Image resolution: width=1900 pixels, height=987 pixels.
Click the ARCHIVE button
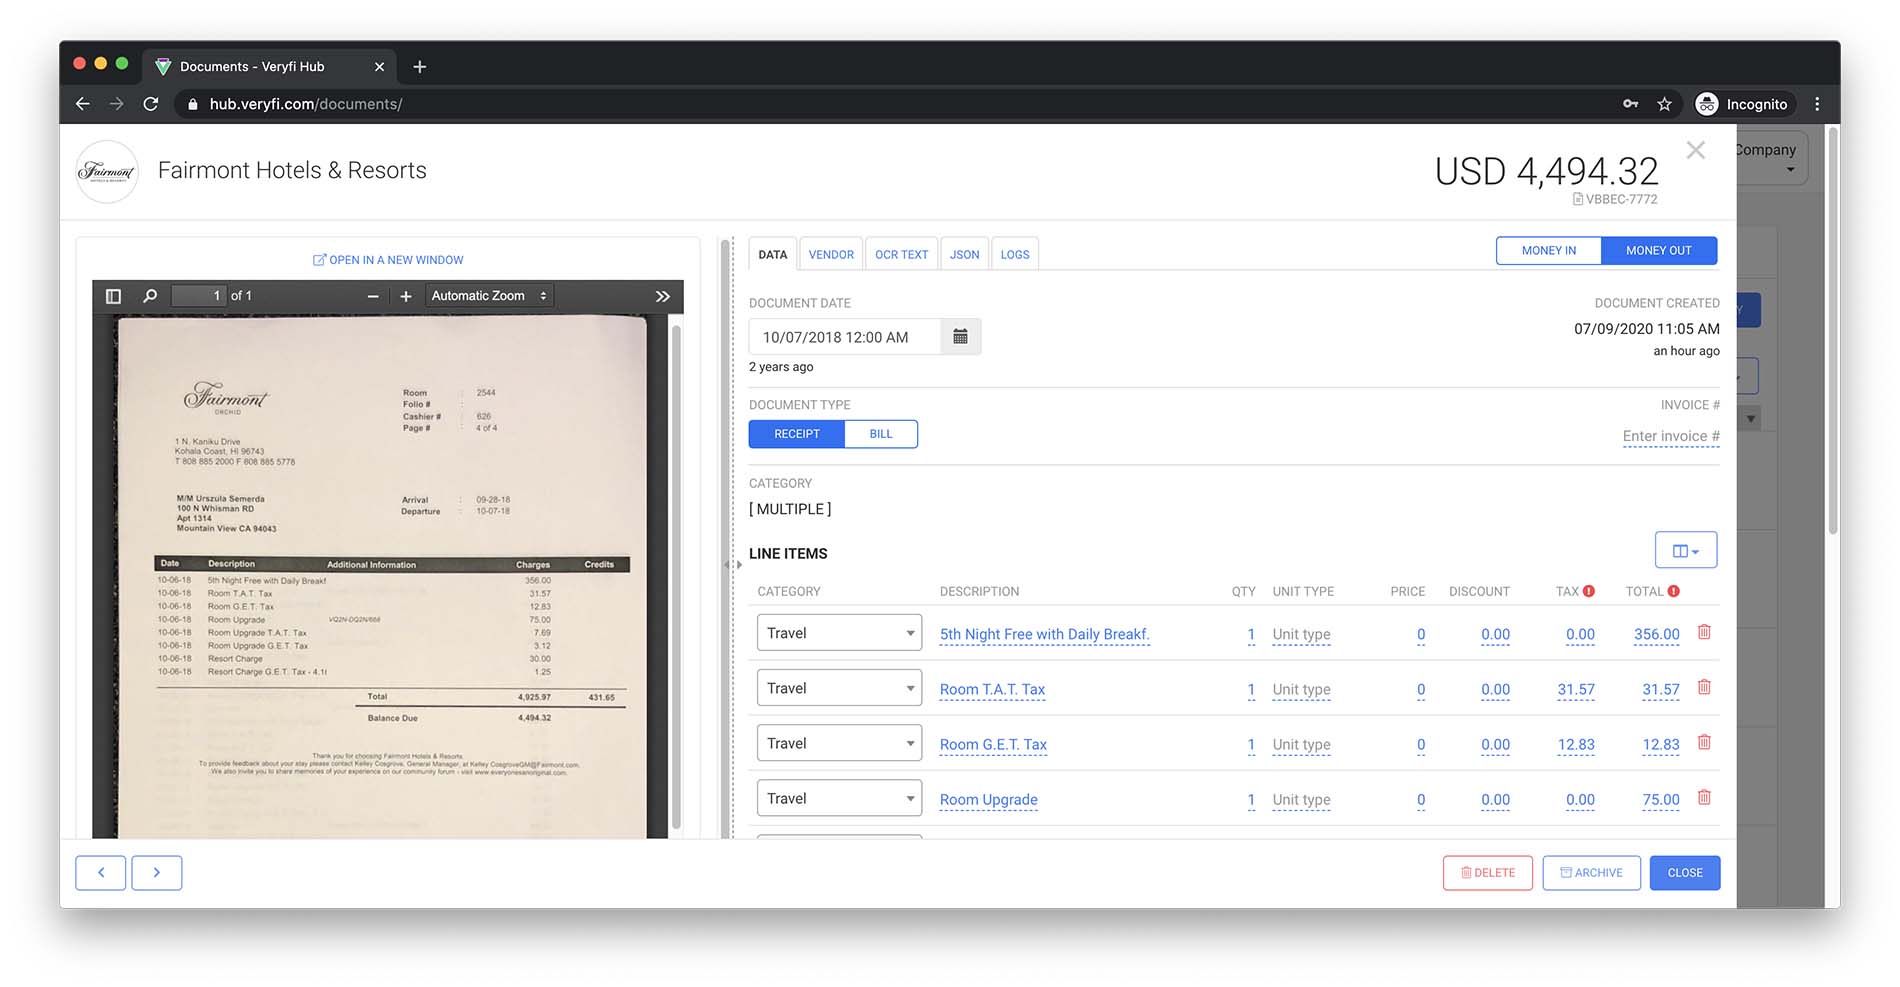[x=1591, y=873]
